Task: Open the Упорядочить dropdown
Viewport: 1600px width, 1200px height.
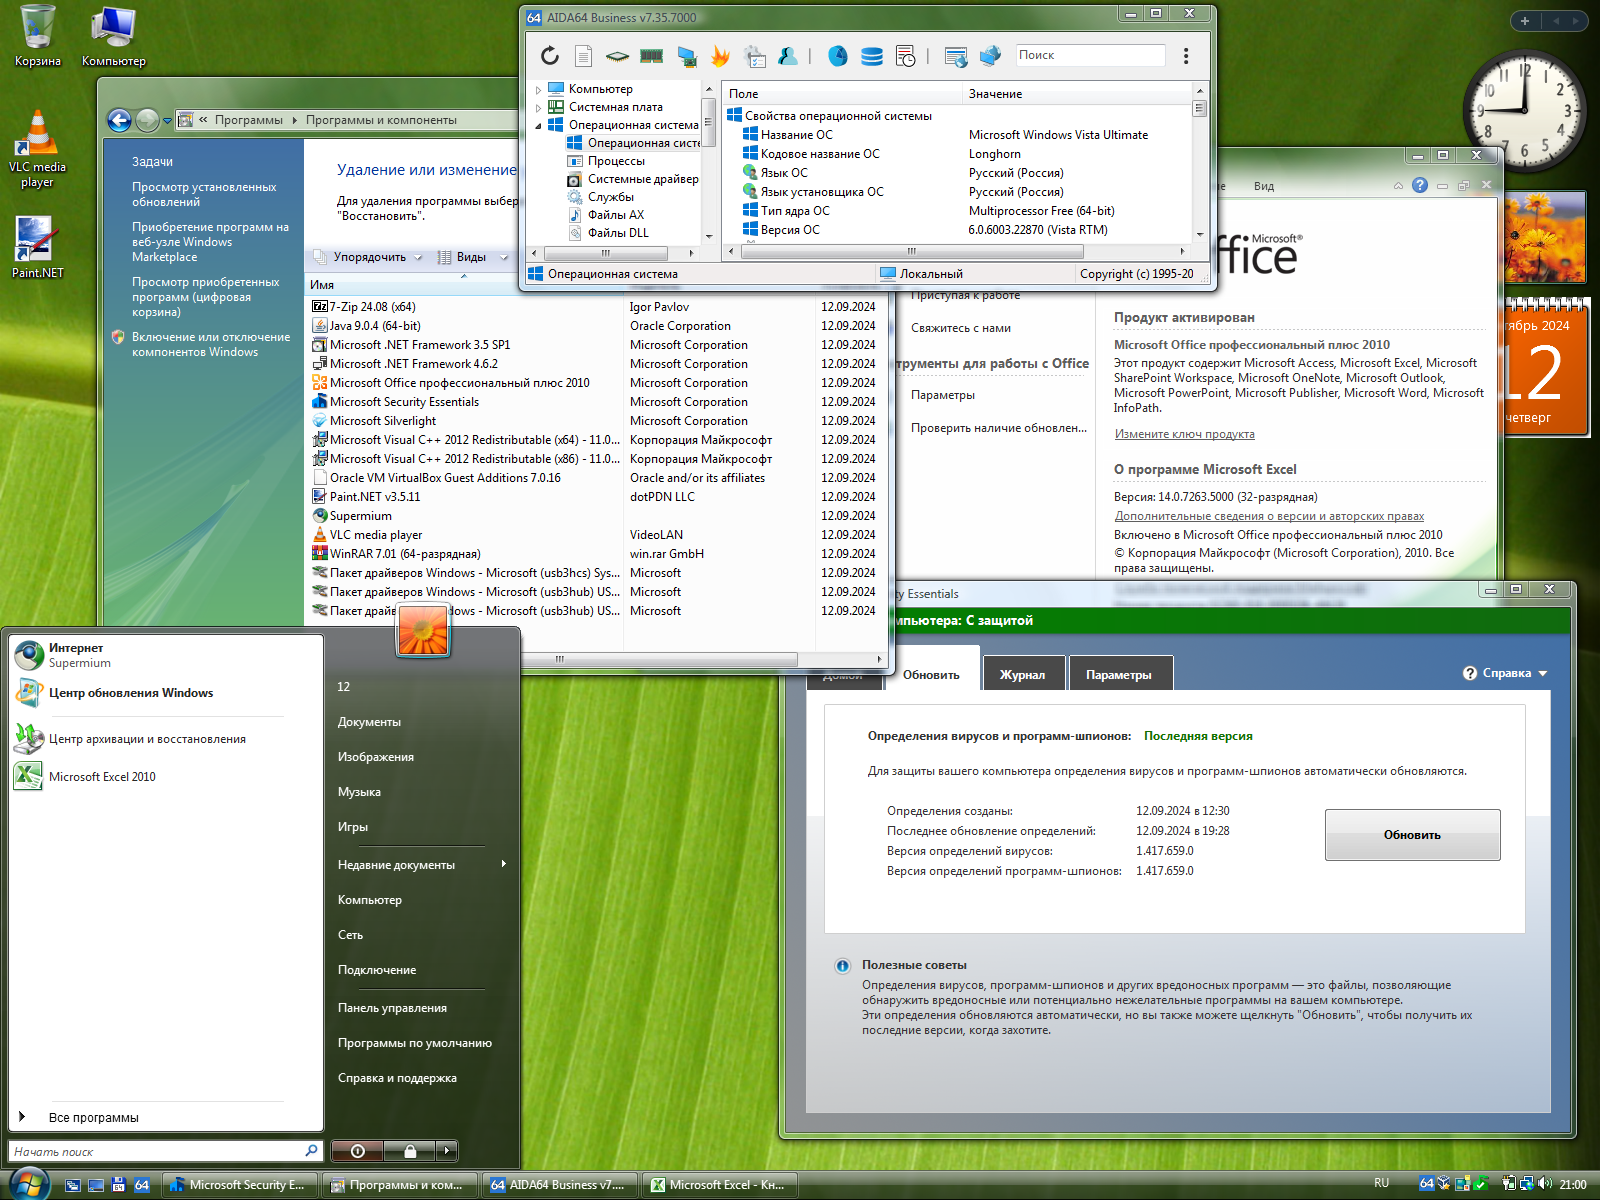Action: click(368, 257)
